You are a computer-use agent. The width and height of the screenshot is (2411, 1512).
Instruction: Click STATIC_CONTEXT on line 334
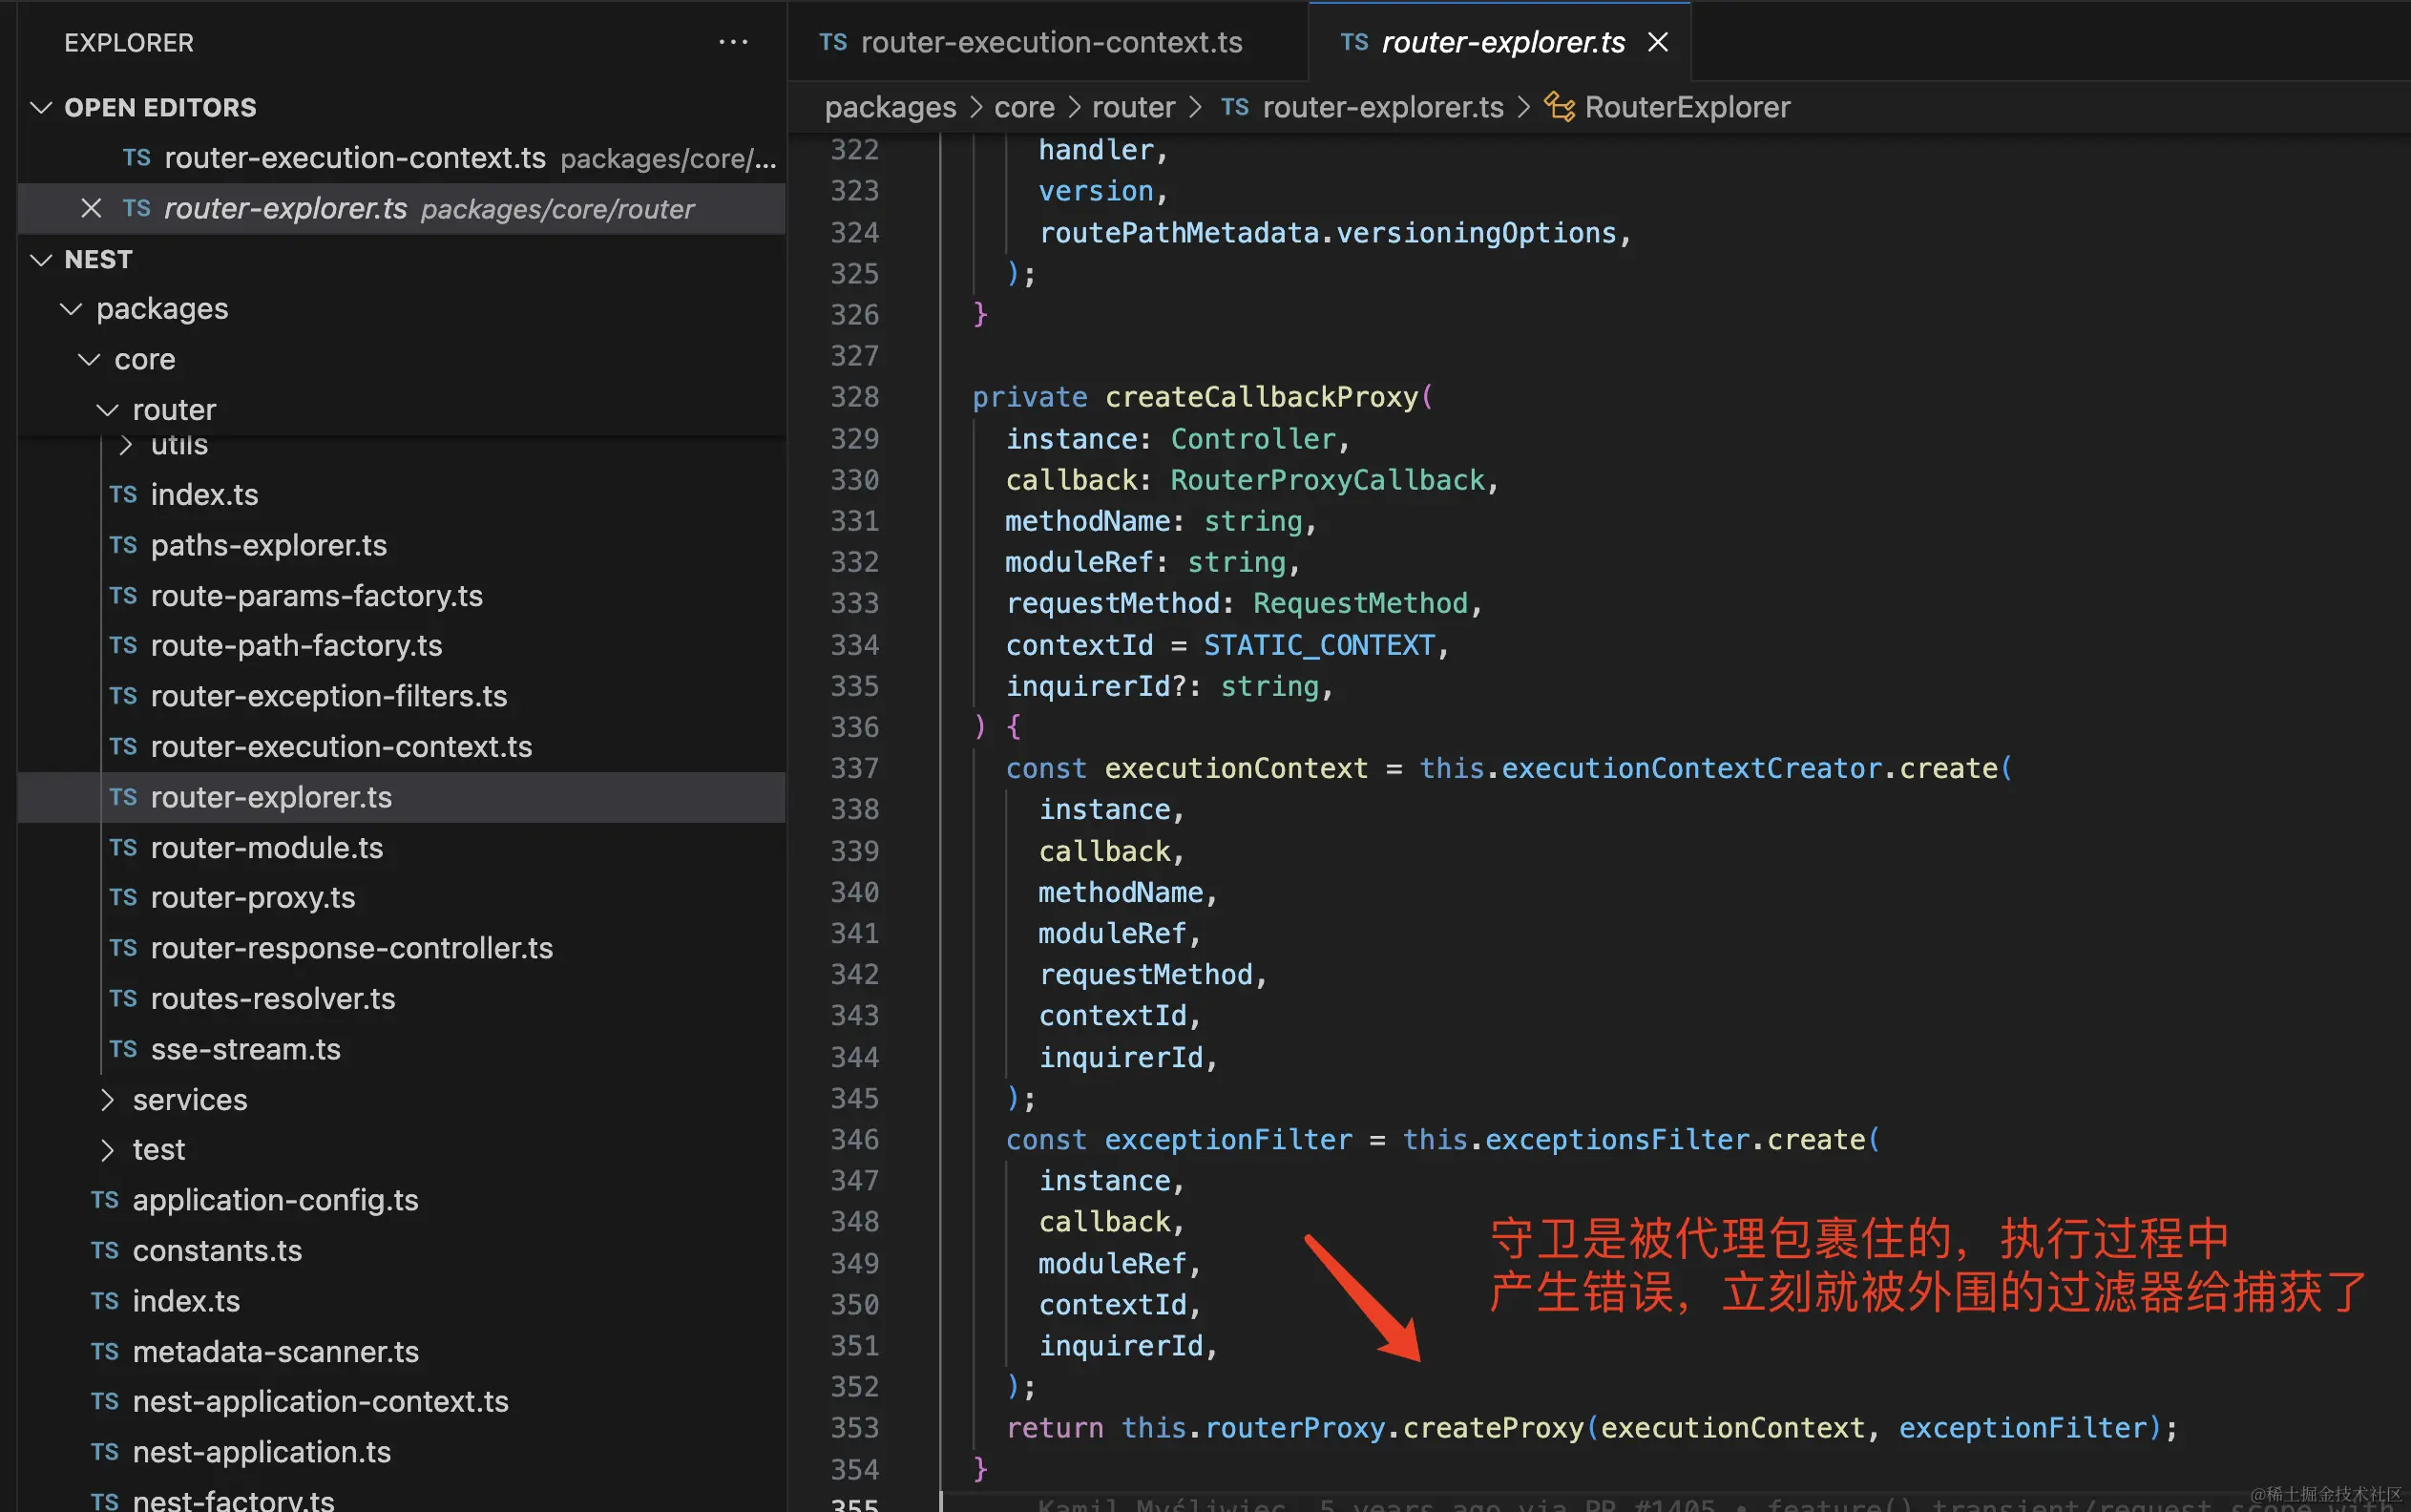1319,645
